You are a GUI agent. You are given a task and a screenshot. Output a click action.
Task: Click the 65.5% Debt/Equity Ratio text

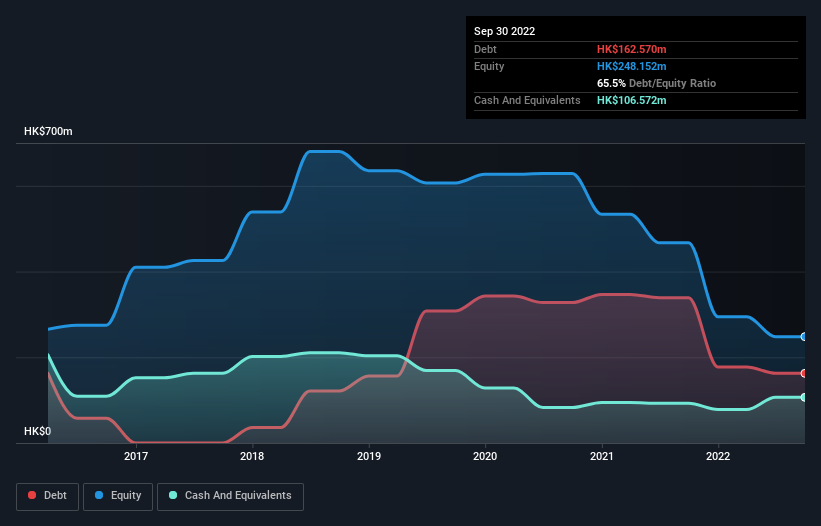point(656,83)
